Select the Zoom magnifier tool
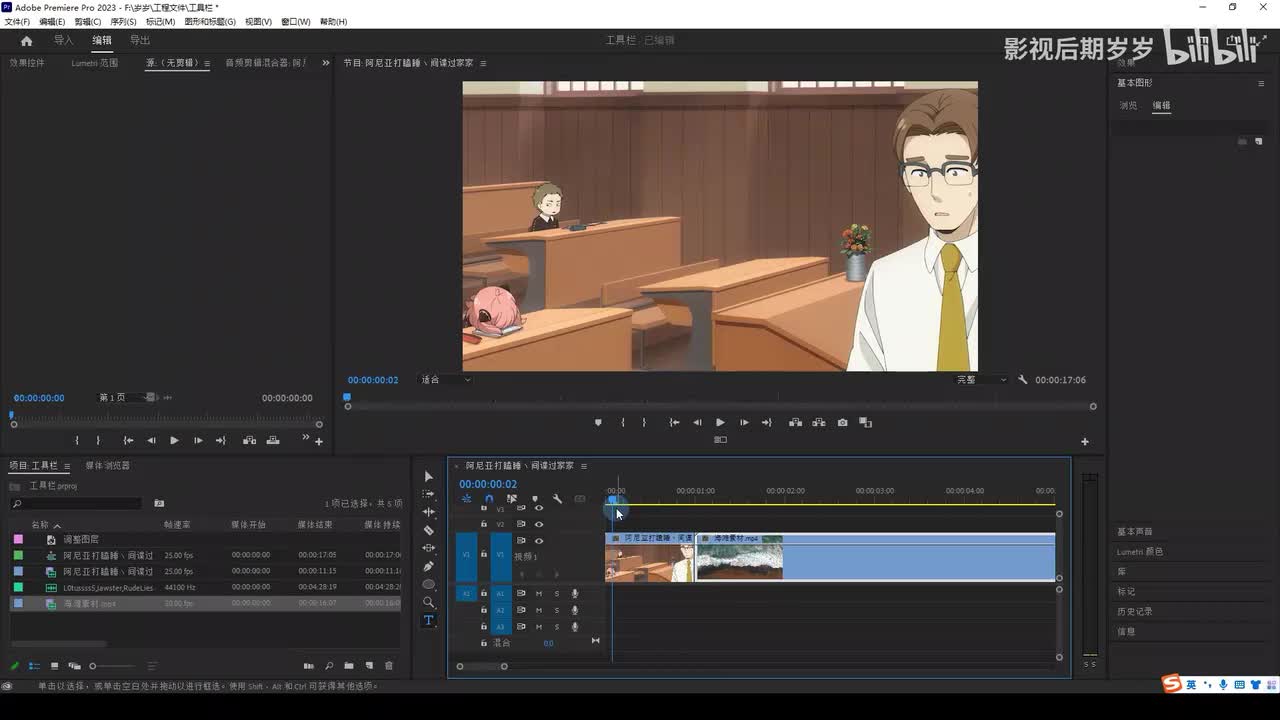1280x720 pixels. (429, 602)
